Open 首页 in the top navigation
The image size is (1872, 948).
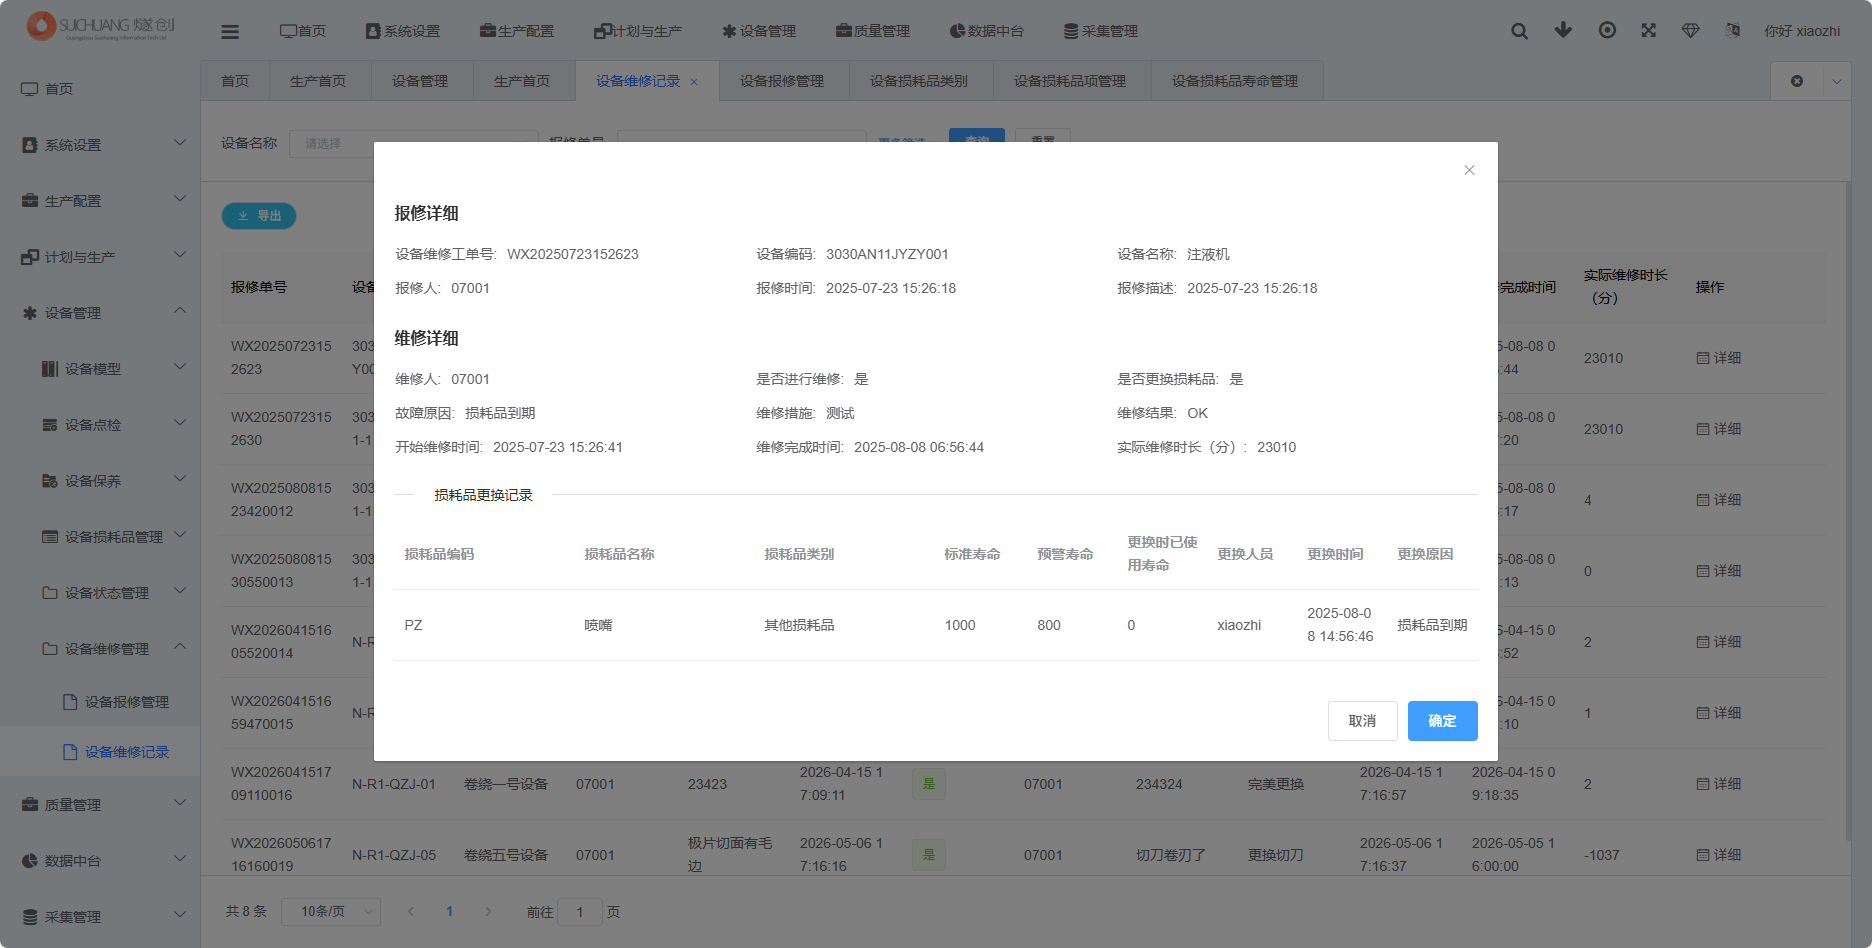pyautogui.click(x=303, y=31)
